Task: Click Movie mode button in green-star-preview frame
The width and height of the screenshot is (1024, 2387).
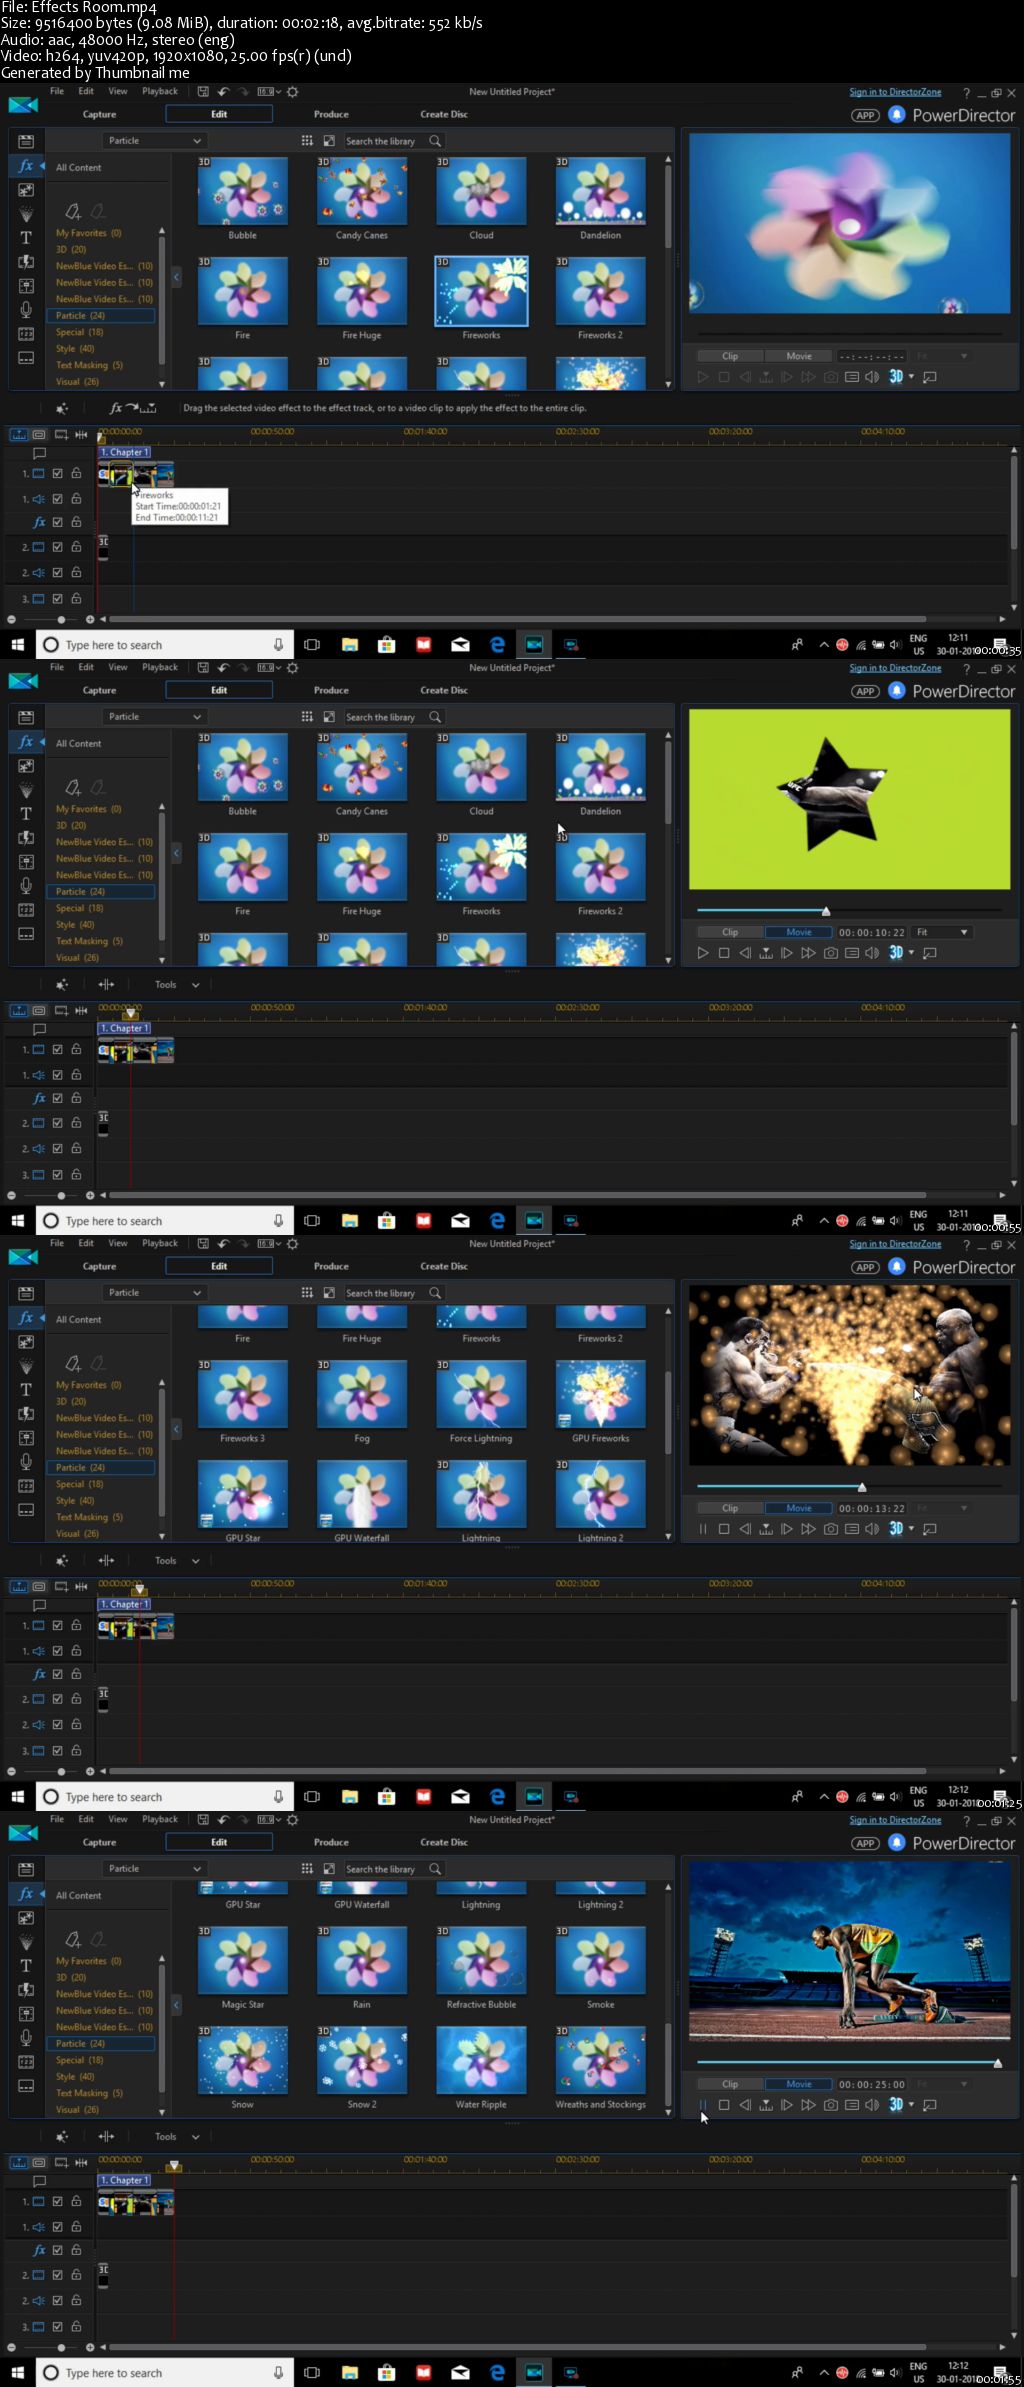Action: coord(799,932)
